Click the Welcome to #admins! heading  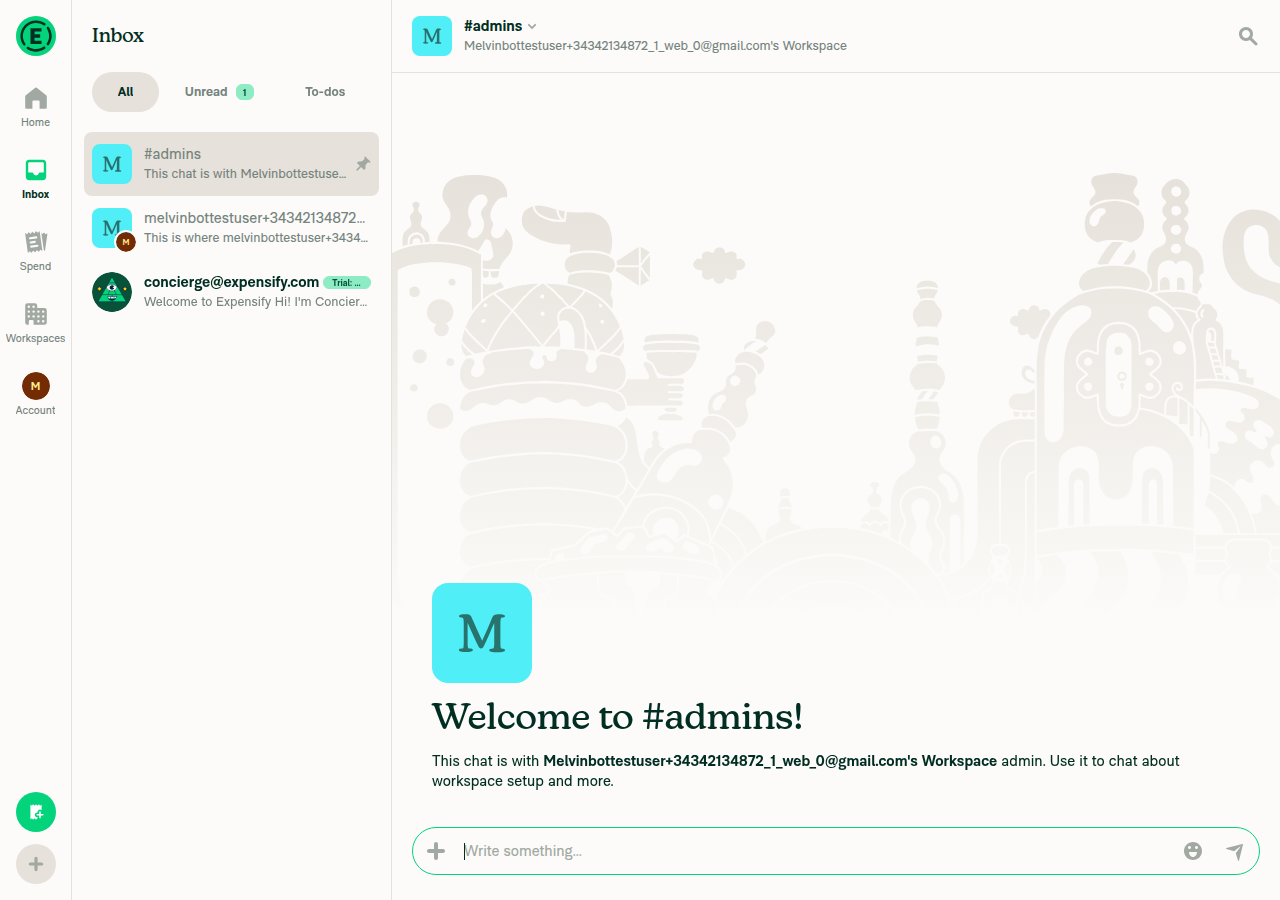(x=617, y=717)
